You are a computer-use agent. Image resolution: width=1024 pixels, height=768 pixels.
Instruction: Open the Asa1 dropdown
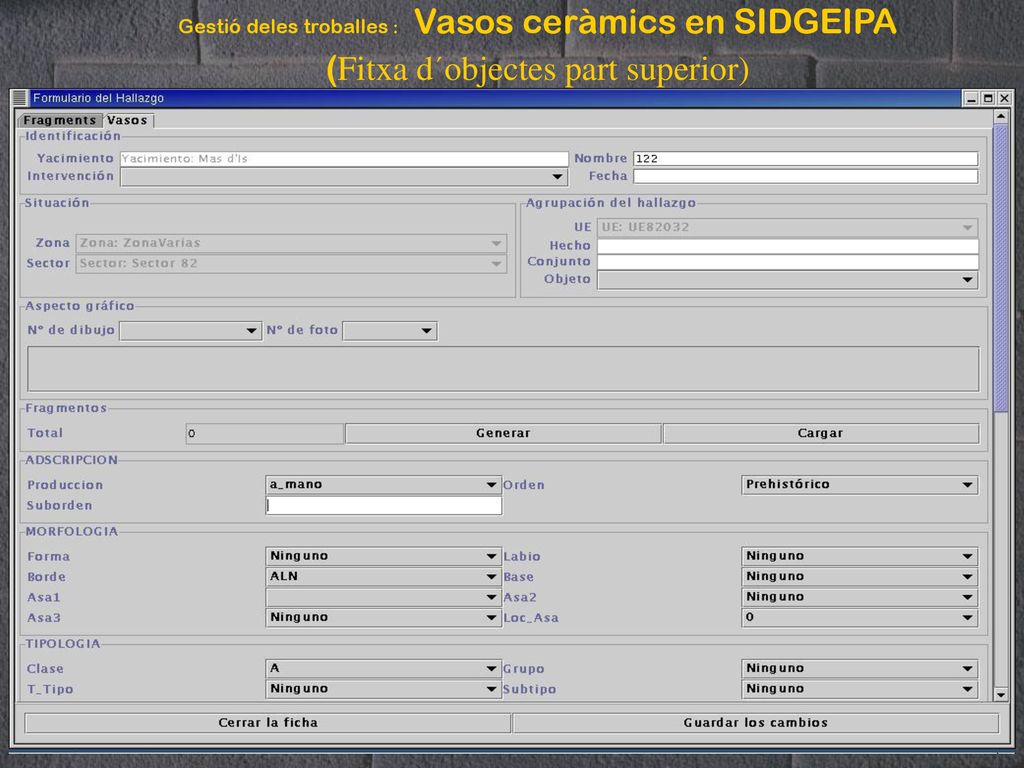pos(383,597)
